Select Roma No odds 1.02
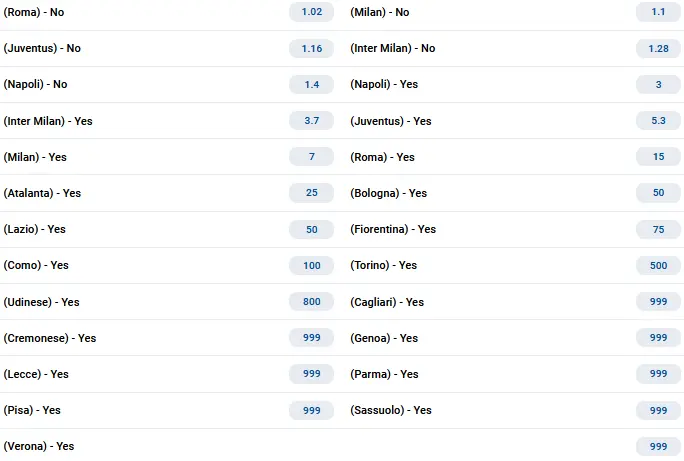684x461 pixels. [311, 12]
